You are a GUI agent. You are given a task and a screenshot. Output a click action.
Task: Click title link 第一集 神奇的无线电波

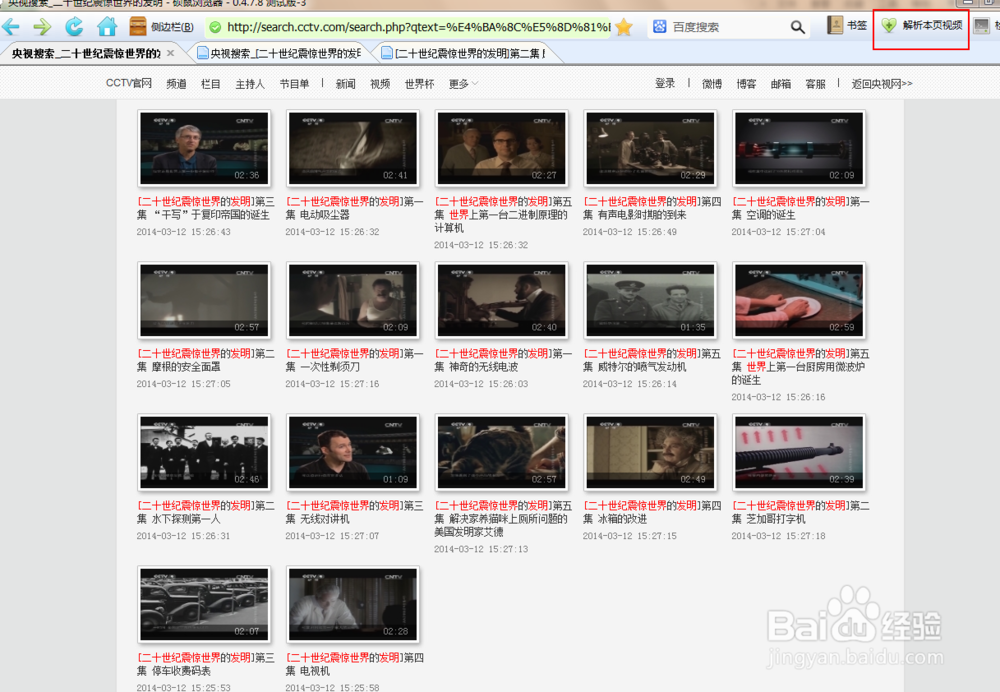(x=503, y=360)
